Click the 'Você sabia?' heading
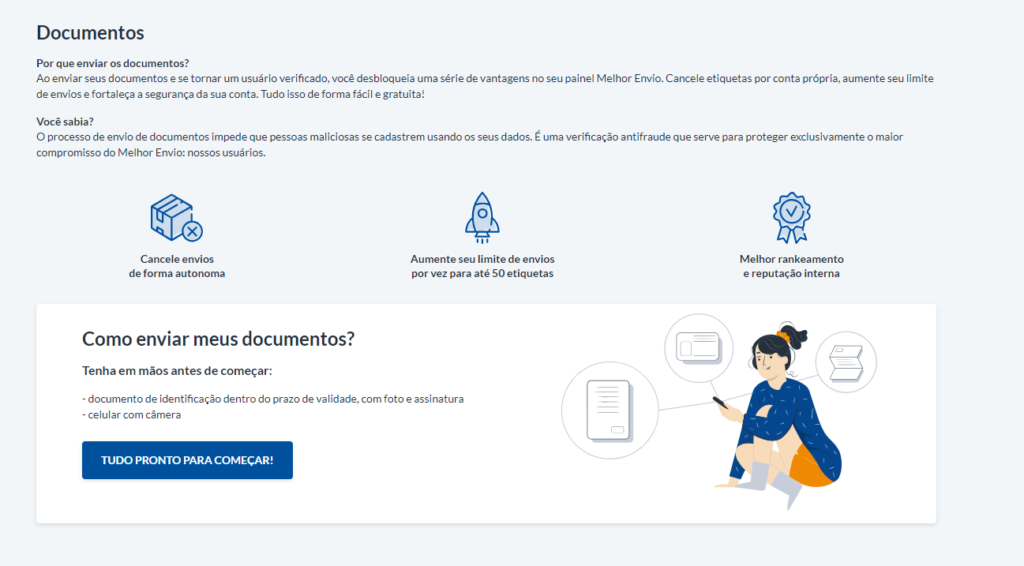Image resolution: width=1024 pixels, height=566 pixels. (65, 121)
